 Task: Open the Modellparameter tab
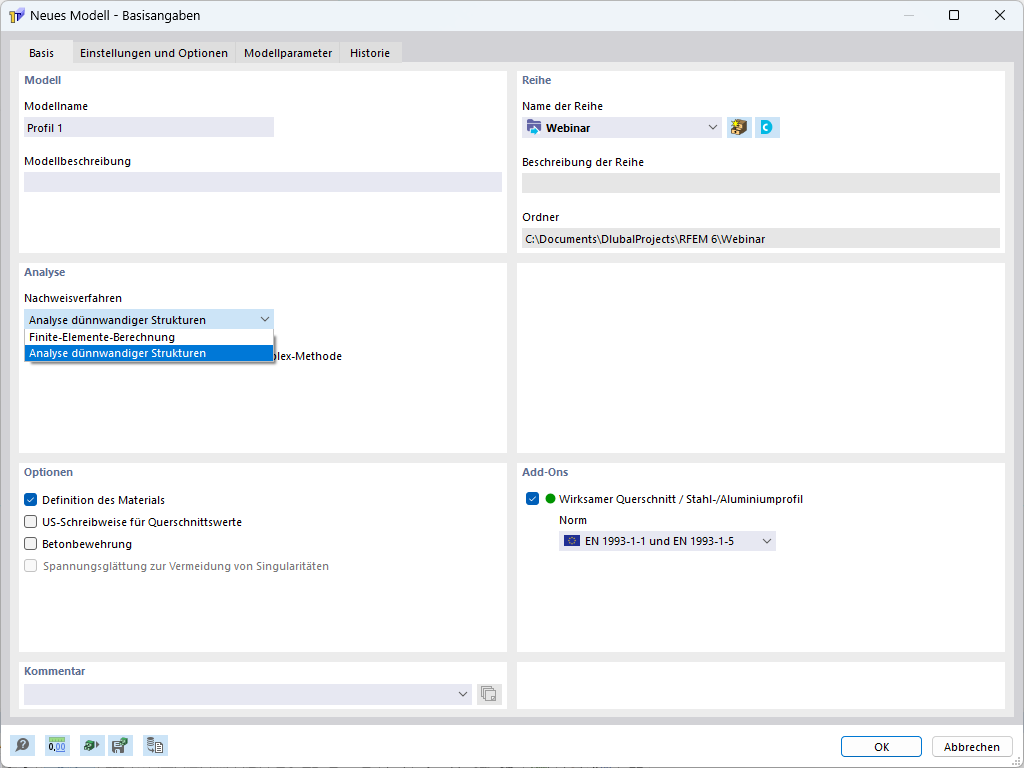coord(288,53)
